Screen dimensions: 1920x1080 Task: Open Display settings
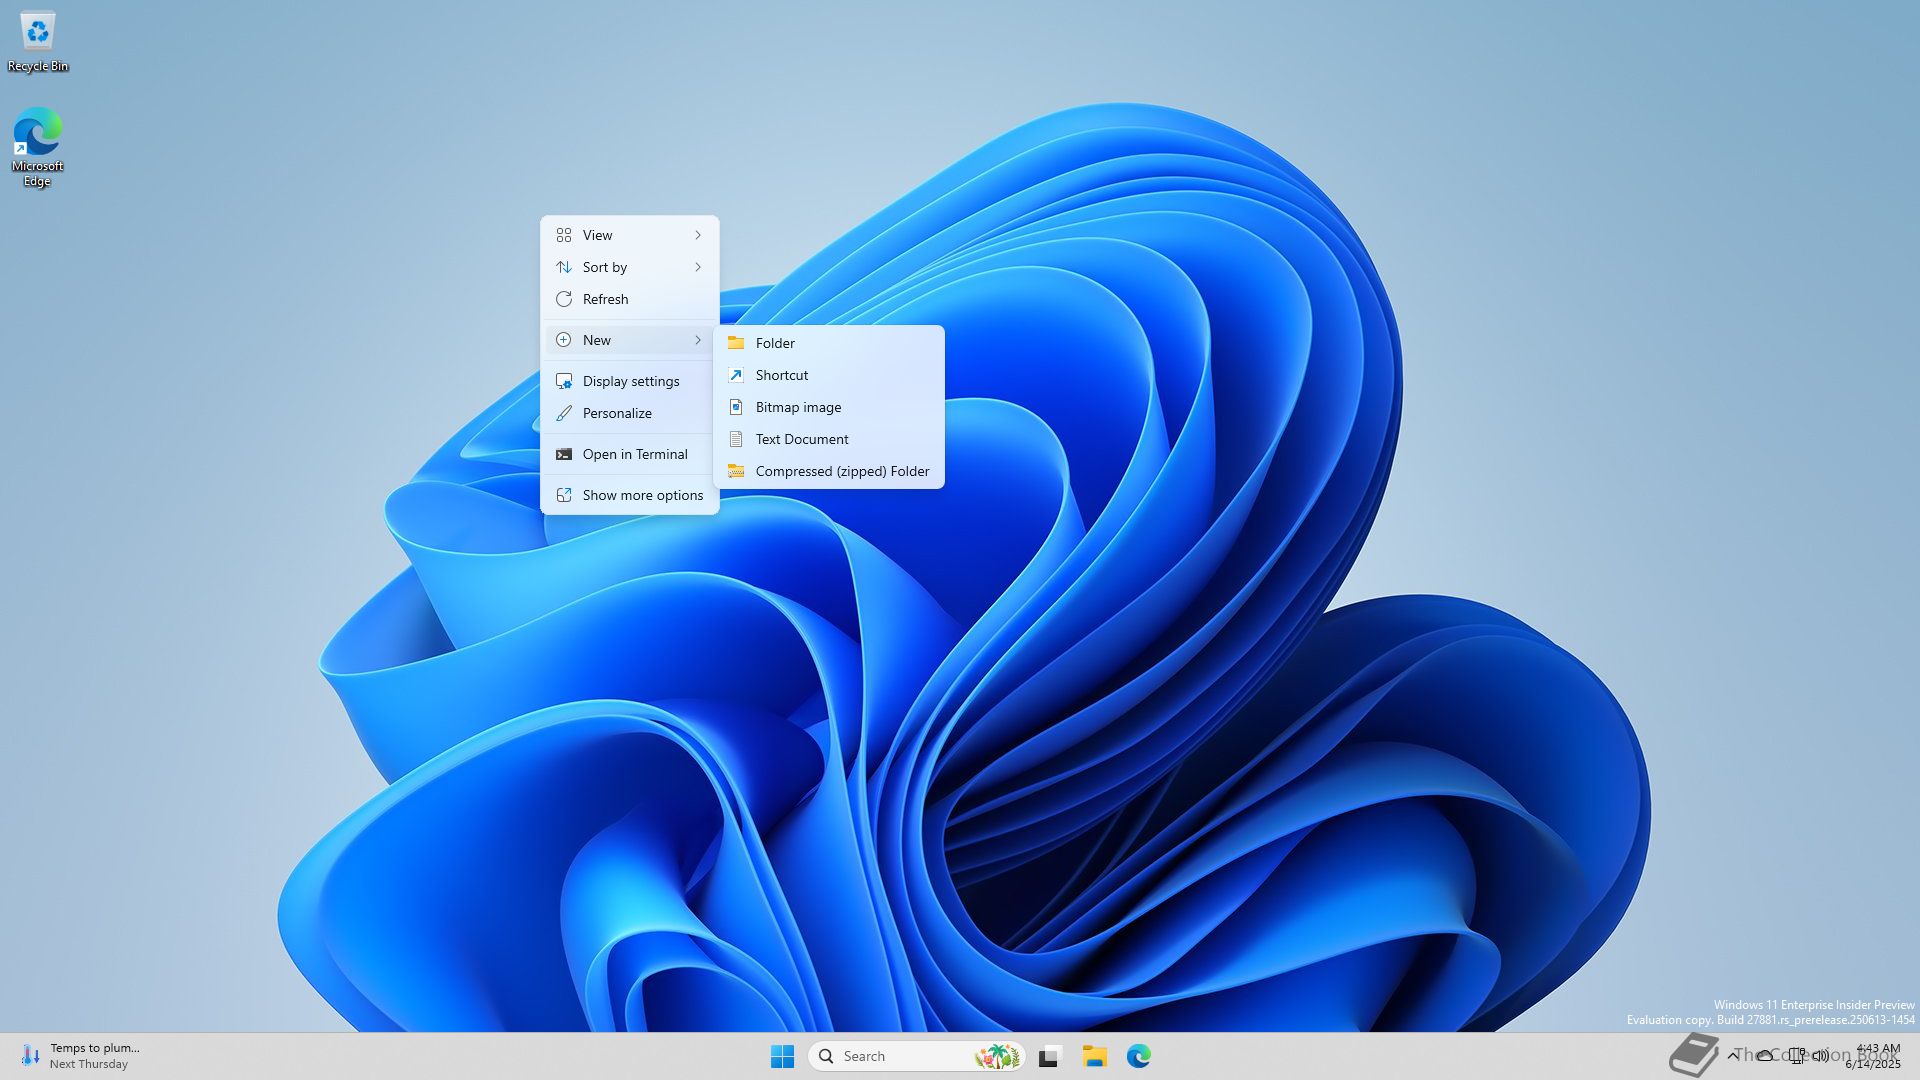(629, 381)
